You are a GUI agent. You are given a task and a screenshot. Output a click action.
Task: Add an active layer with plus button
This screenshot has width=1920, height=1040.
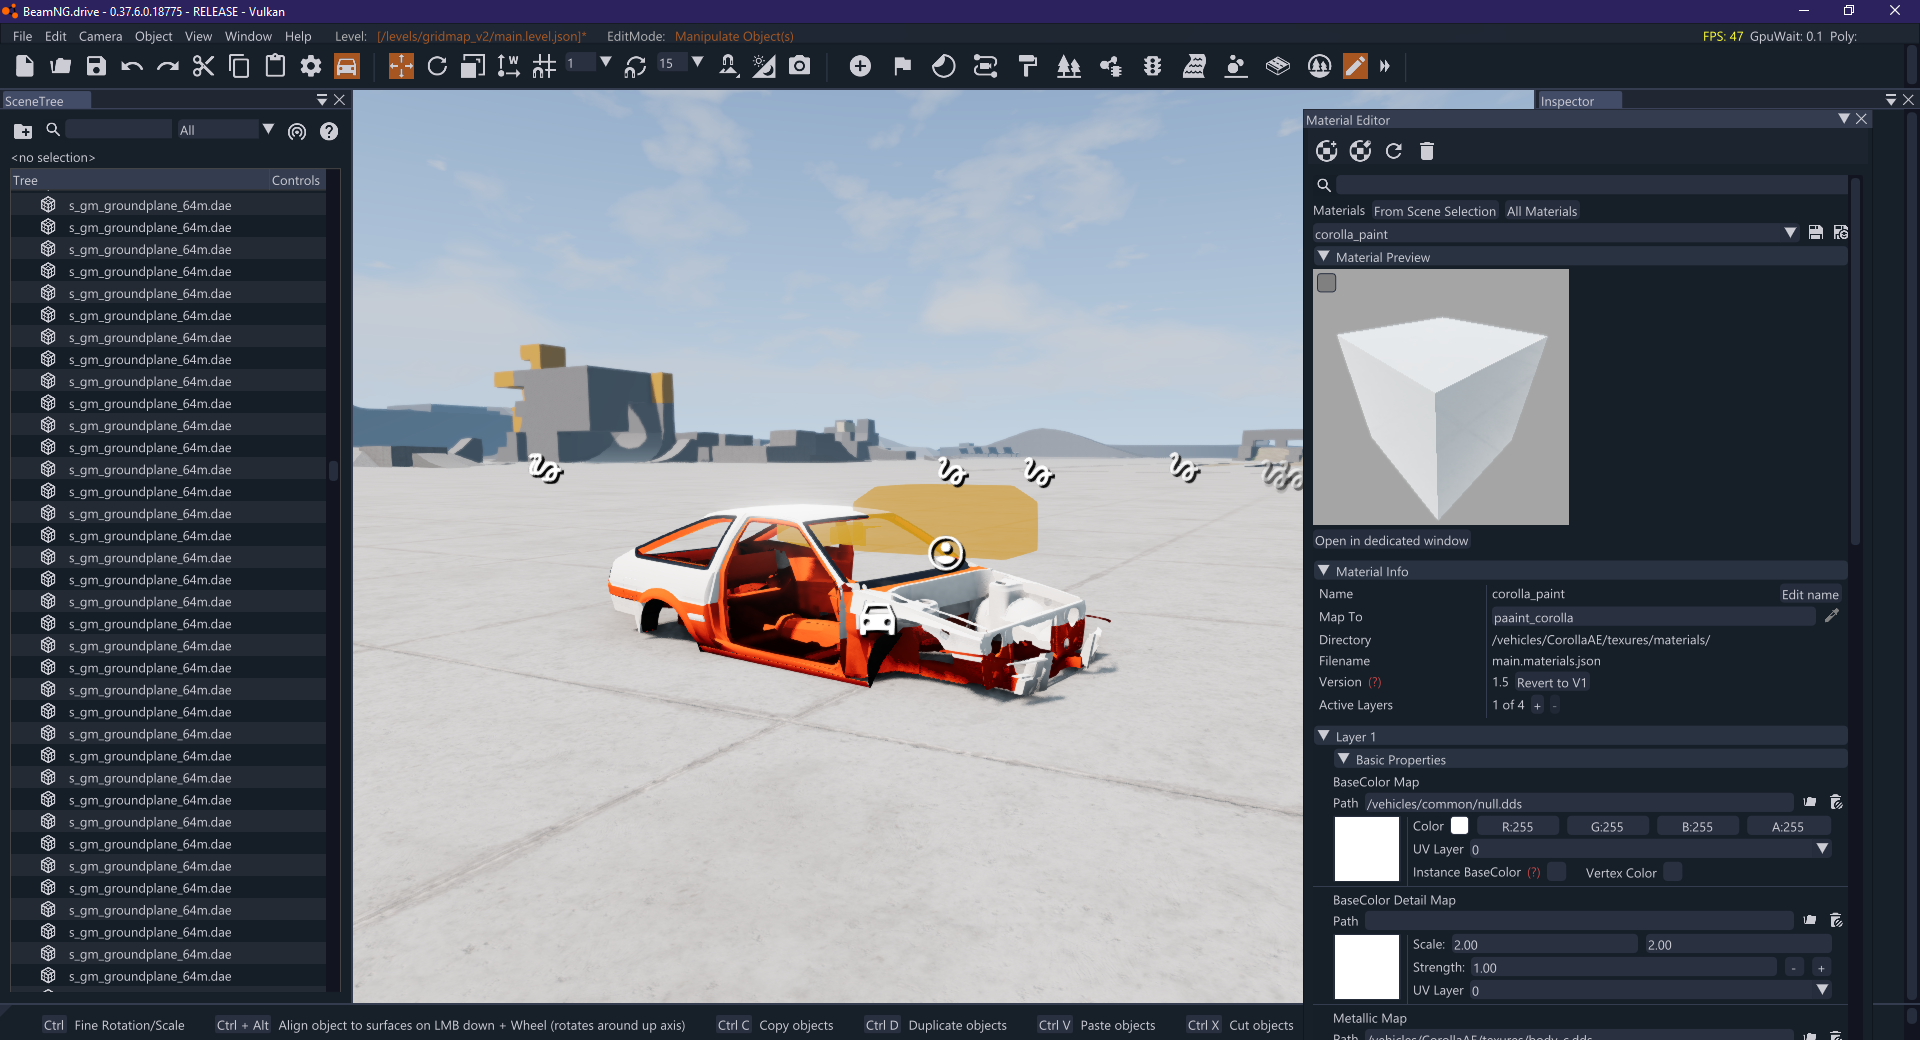click(x=1537, y=706)
